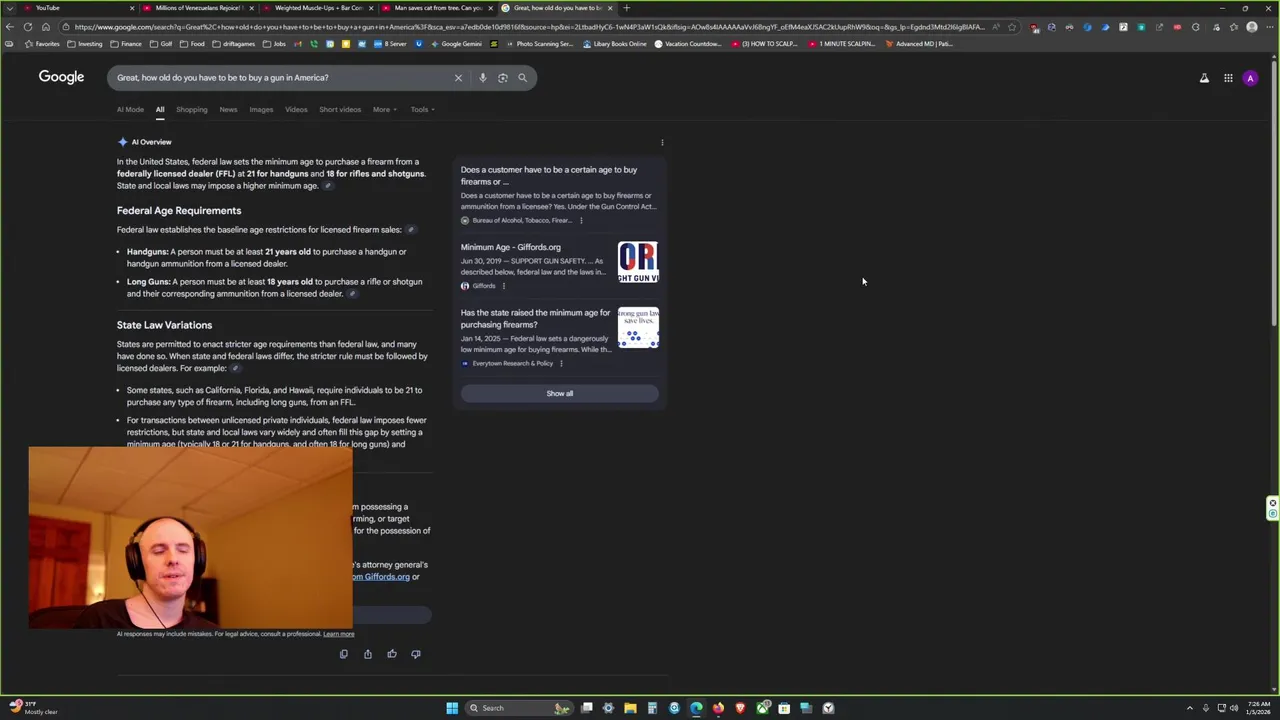Go to the browser home page

pyautogui.click(x=46, y=27)
